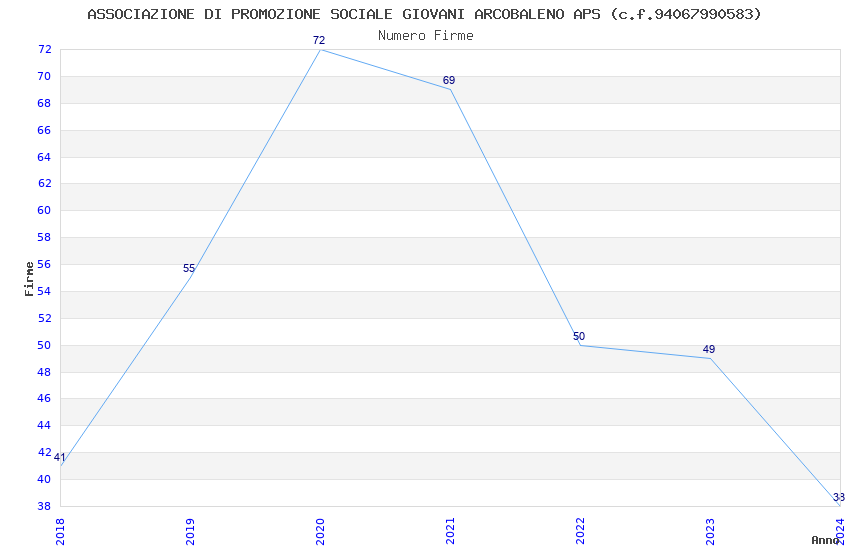The height and width of the screenshot is (550, 850).
Task: Click the y-axis tick label 60
Action: [44, 210]
